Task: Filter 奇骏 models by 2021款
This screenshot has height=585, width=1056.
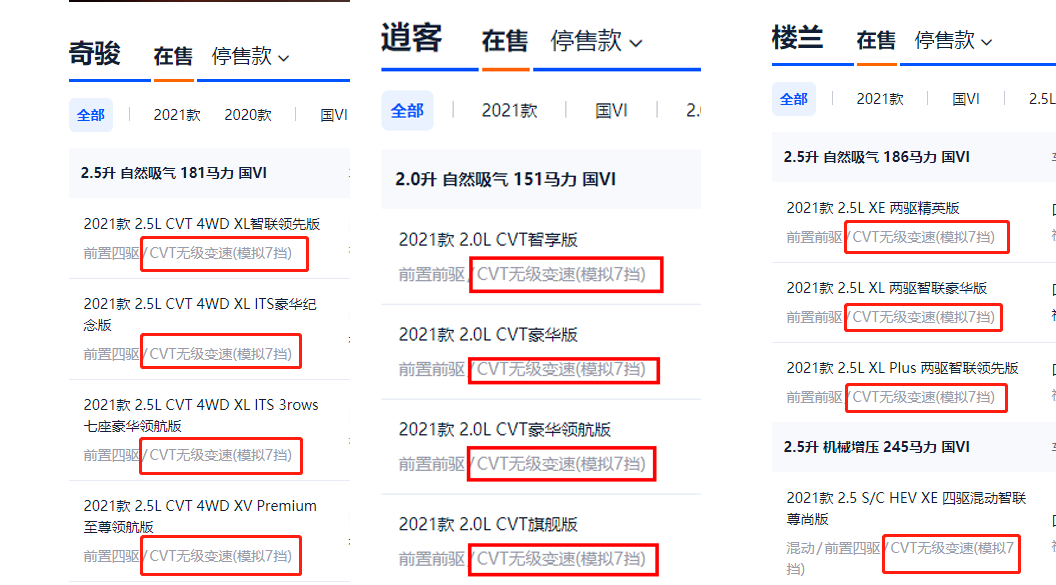Action: click(x=177, y=115)
